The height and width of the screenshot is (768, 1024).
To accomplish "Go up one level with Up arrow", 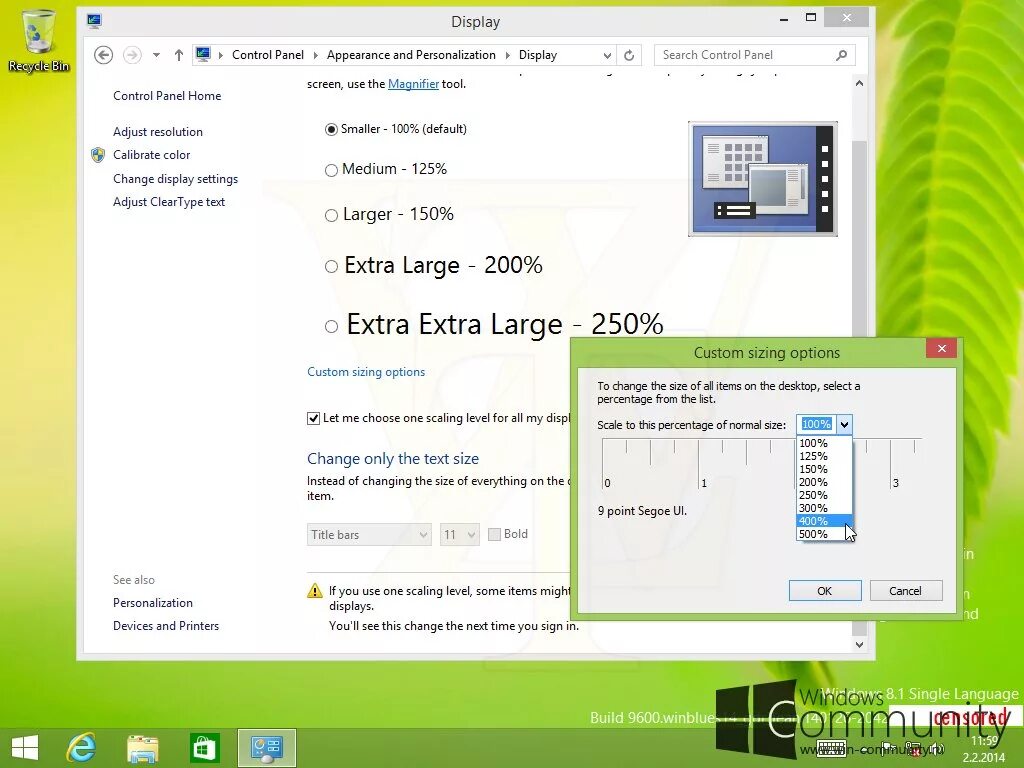I will (178, 55).
